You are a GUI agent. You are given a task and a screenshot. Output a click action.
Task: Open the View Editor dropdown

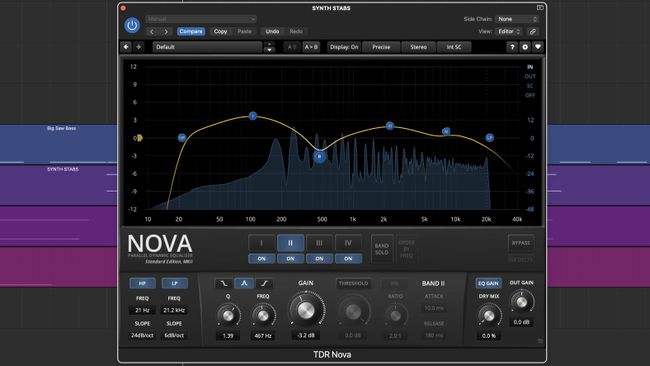pyautogui.click(x=509, y=32)
